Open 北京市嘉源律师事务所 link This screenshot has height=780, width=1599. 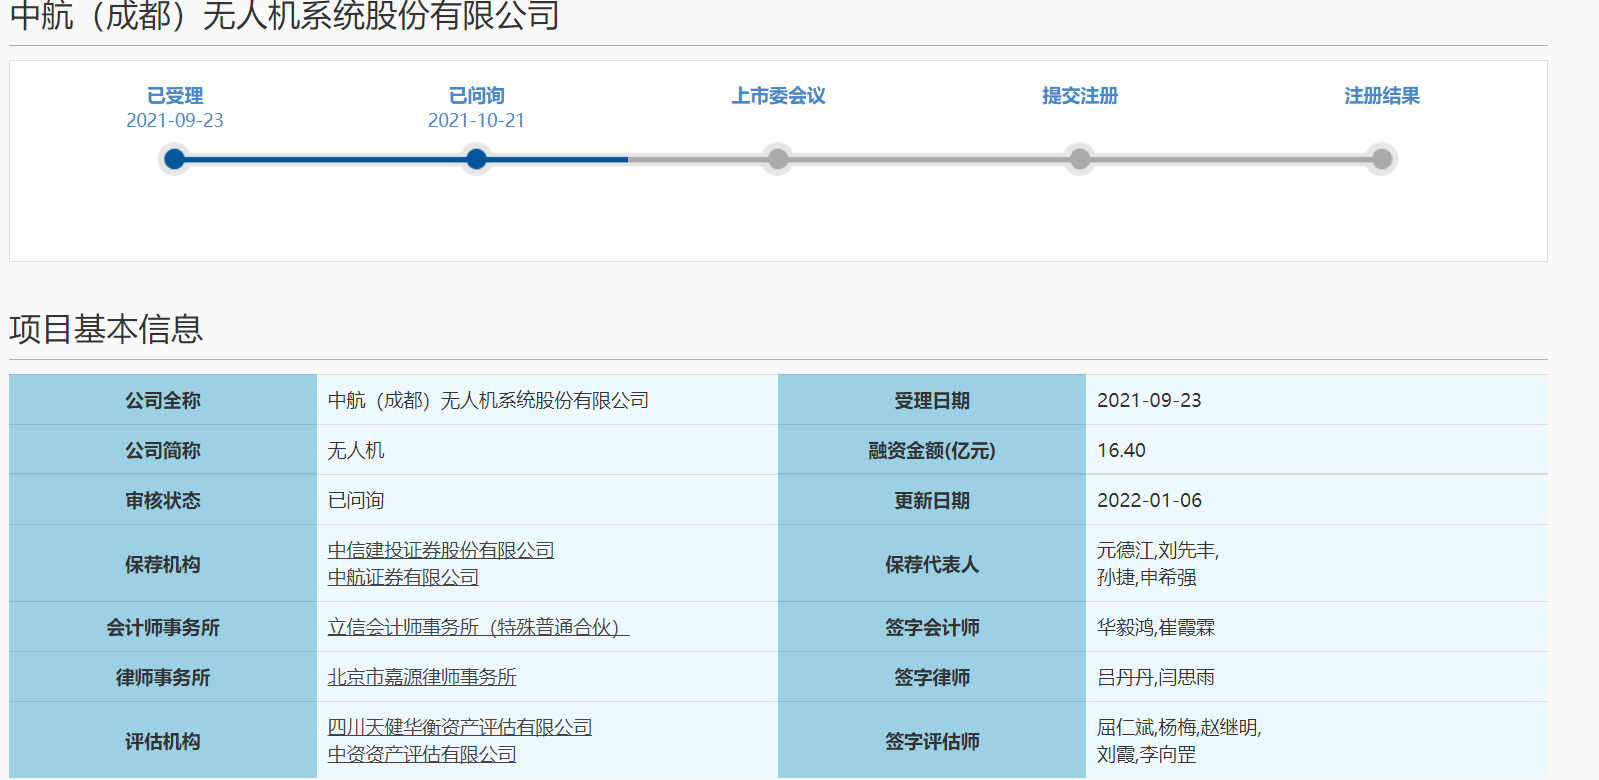point(422,678)
